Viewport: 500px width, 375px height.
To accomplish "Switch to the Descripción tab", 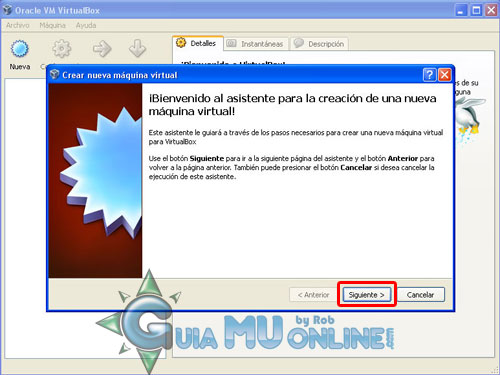I will [x=319, y=44].
